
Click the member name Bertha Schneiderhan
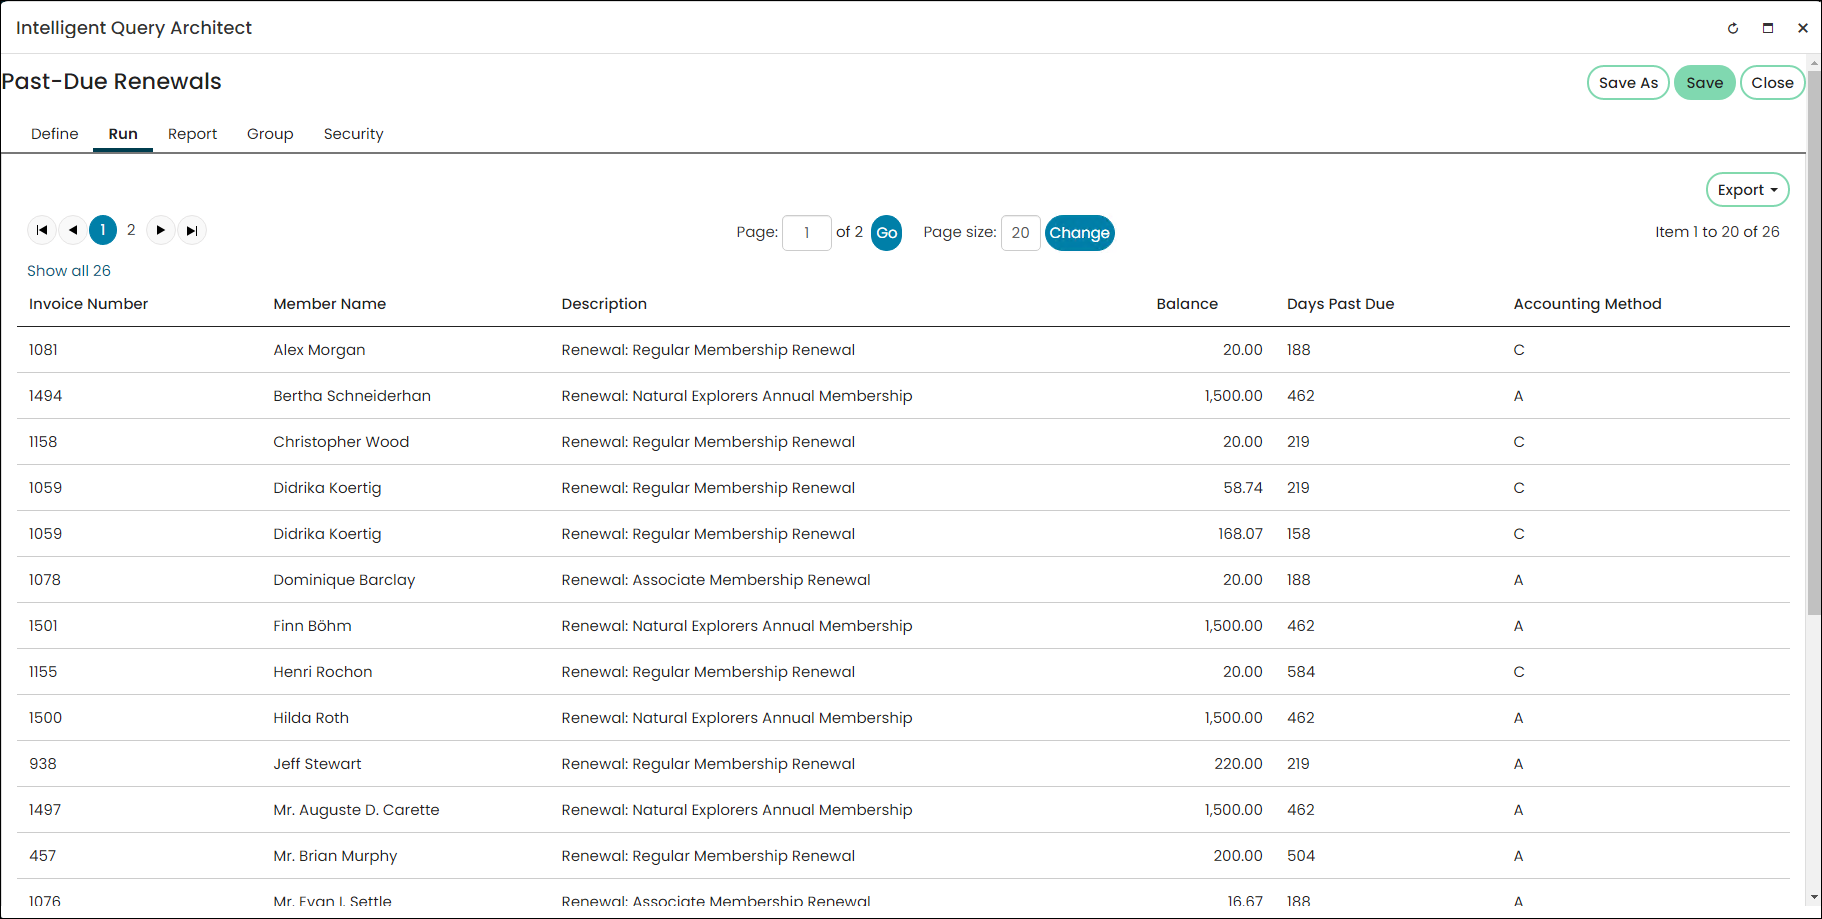click(x=352, y=396)
